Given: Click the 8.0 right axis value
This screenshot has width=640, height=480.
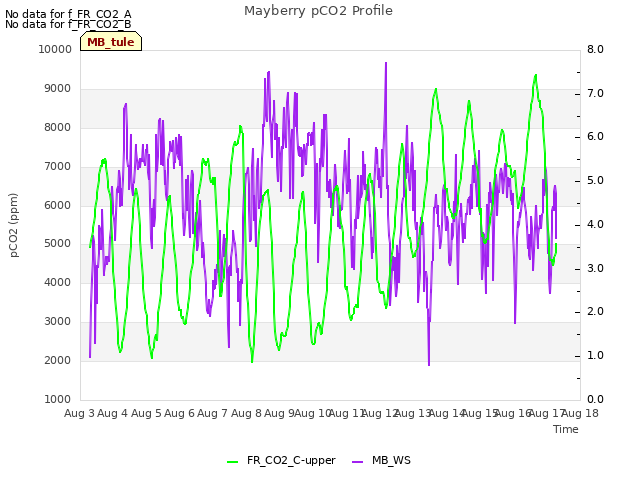Looking at the screenshot, I should [x=595, y=49].
